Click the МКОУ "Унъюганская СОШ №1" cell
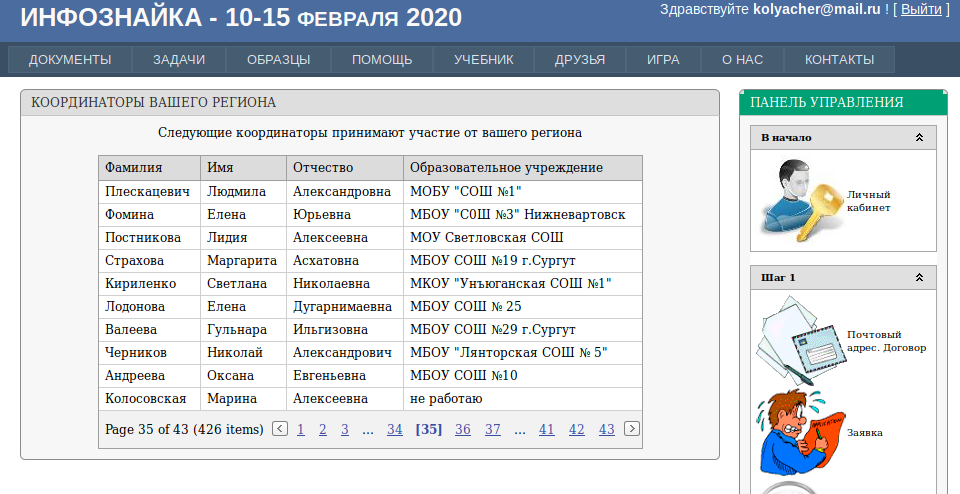 (523, 284)
